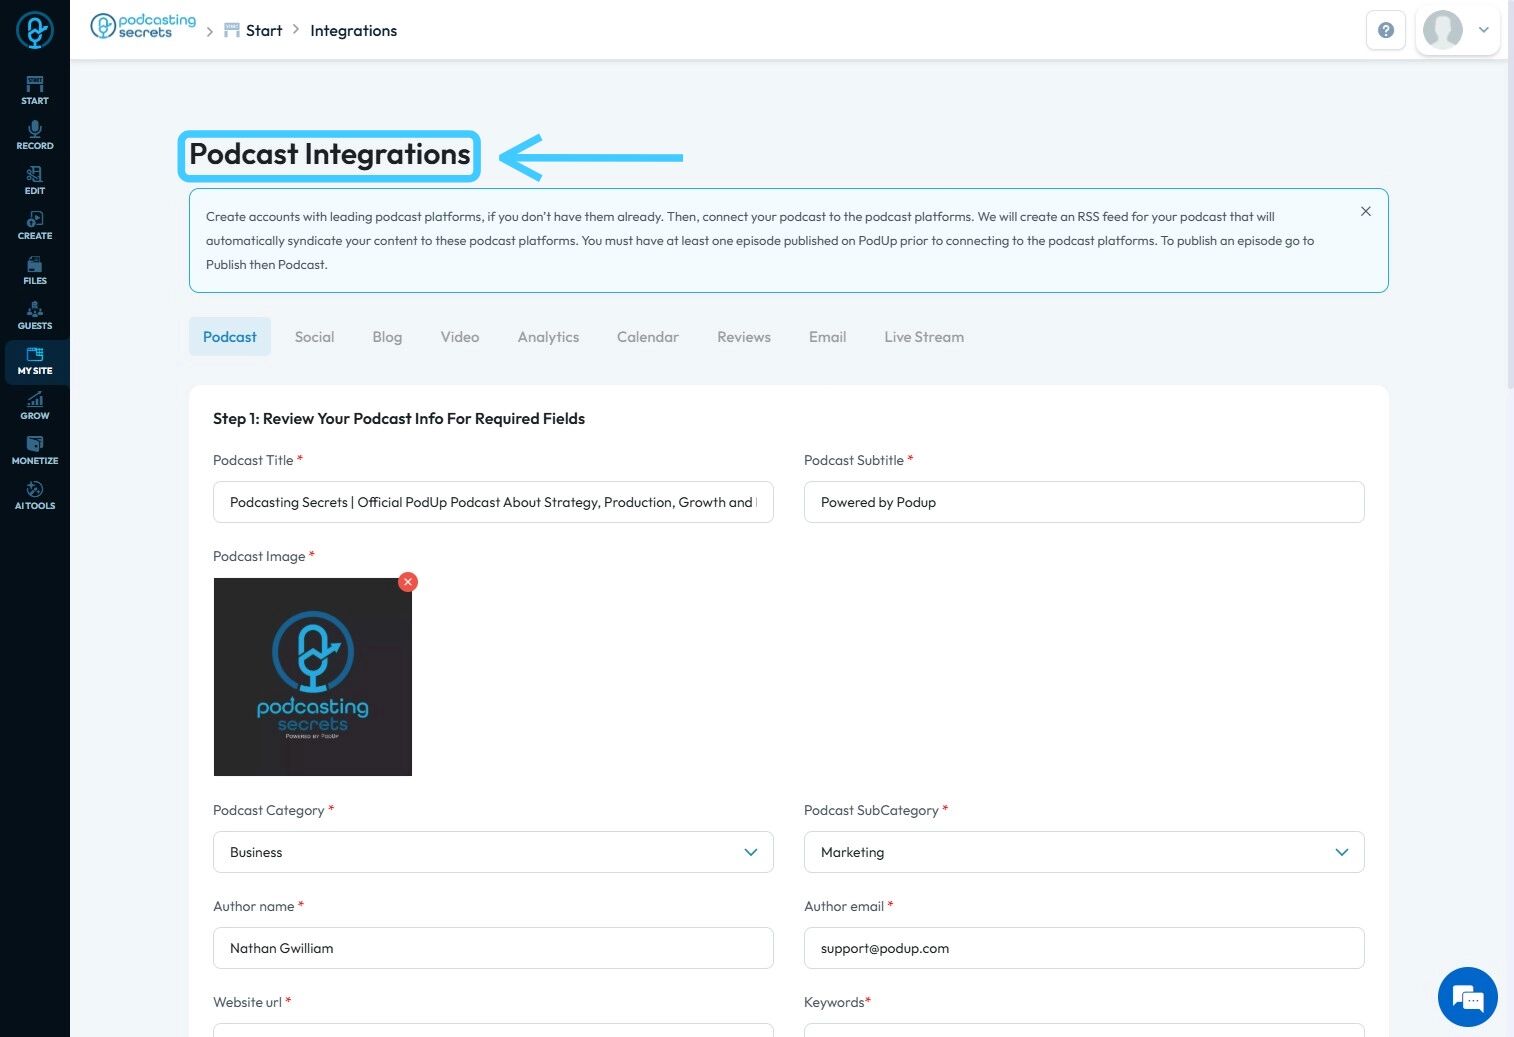Open the Record microphone section

(x=35, y=135)
